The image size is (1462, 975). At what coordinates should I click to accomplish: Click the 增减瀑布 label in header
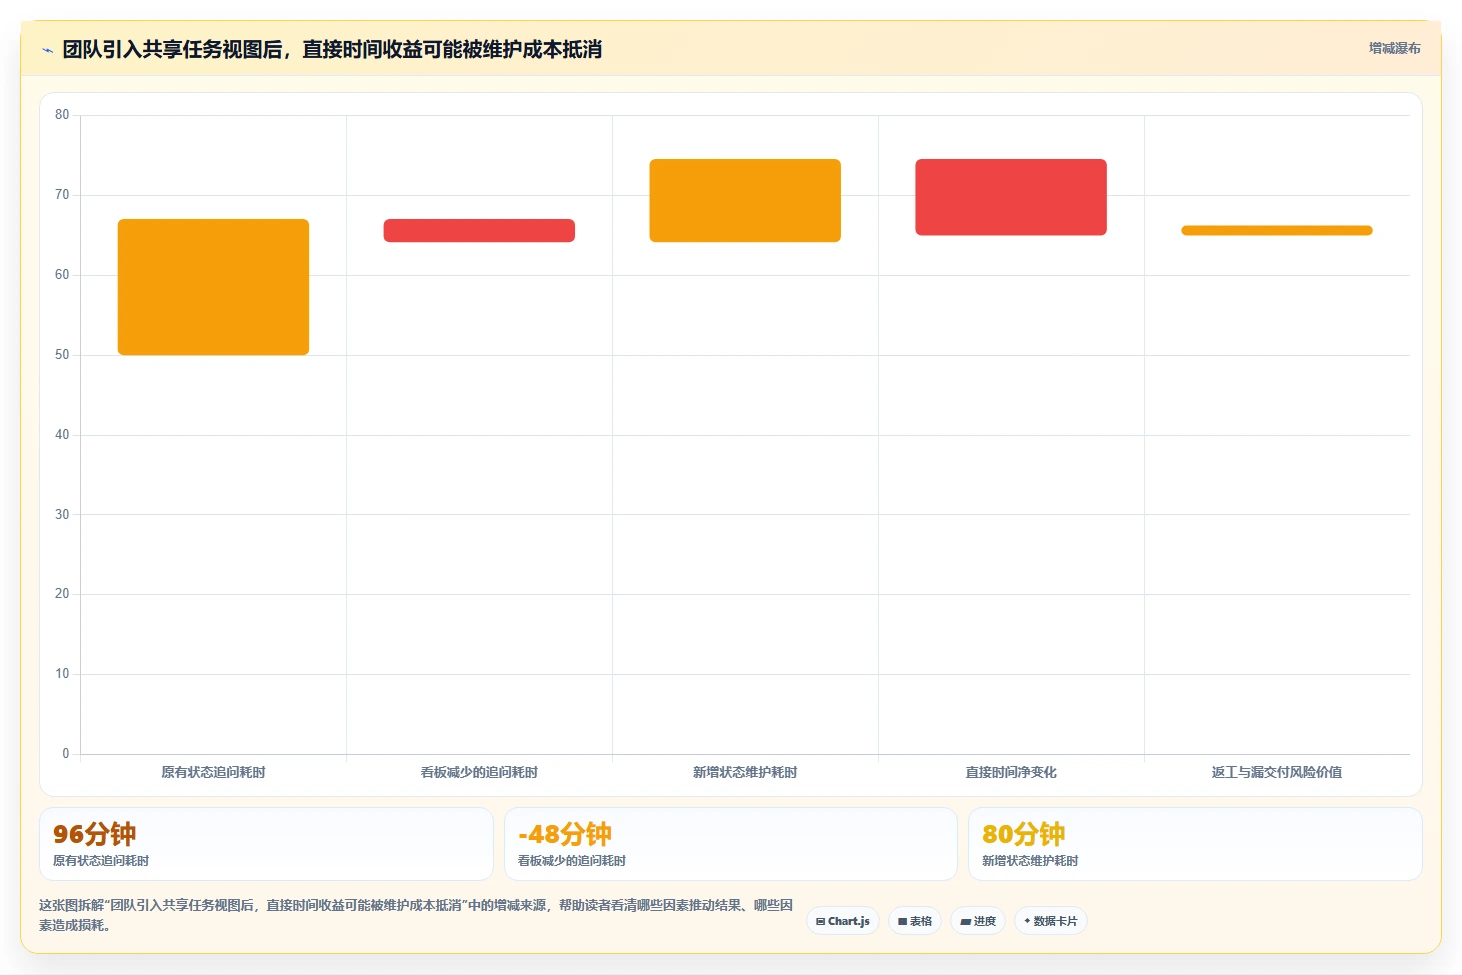coord(1394,48)
